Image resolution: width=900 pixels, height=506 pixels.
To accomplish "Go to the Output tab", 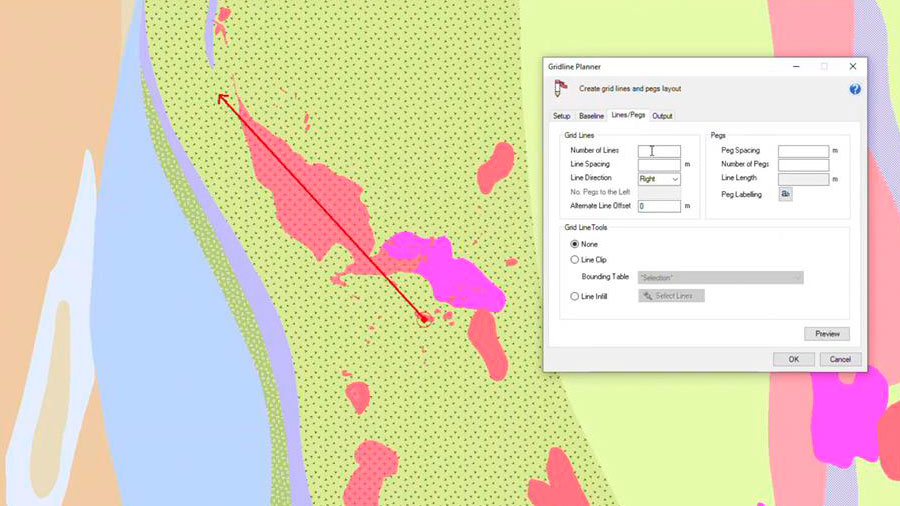I will click(x=662, y=116).
